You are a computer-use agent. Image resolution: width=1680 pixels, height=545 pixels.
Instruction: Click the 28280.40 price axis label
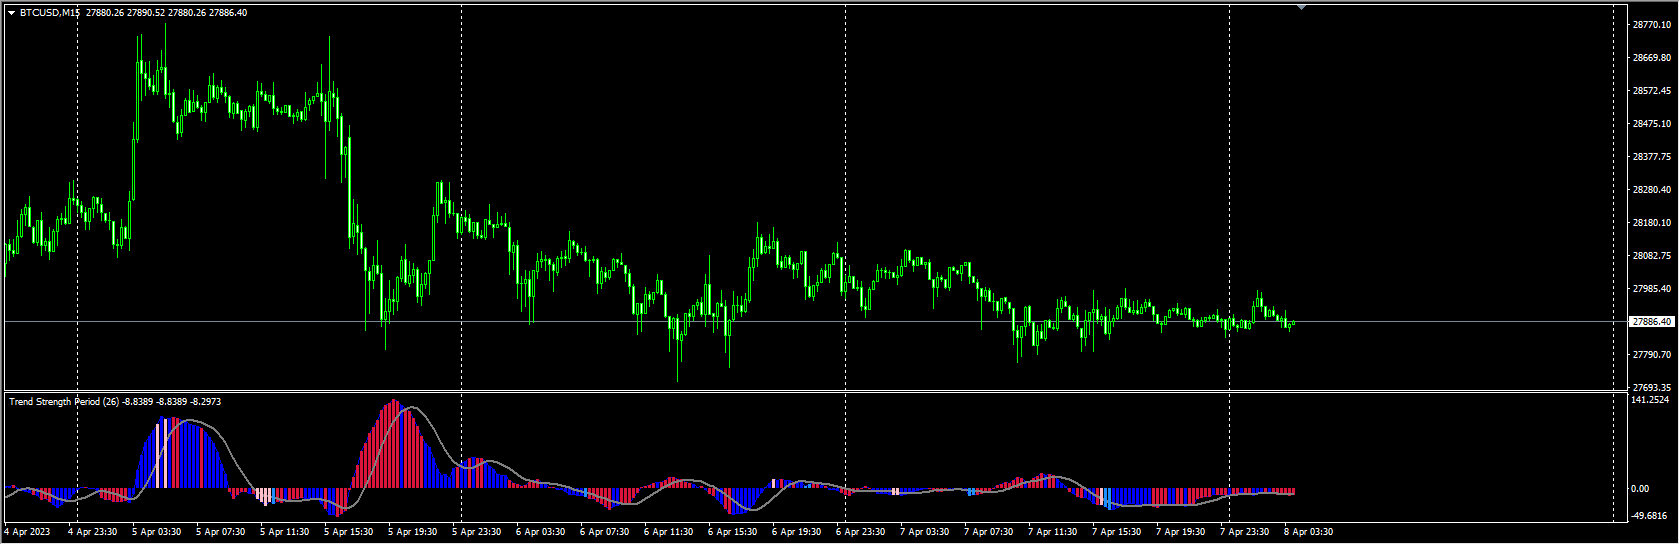click(1652, 190)
